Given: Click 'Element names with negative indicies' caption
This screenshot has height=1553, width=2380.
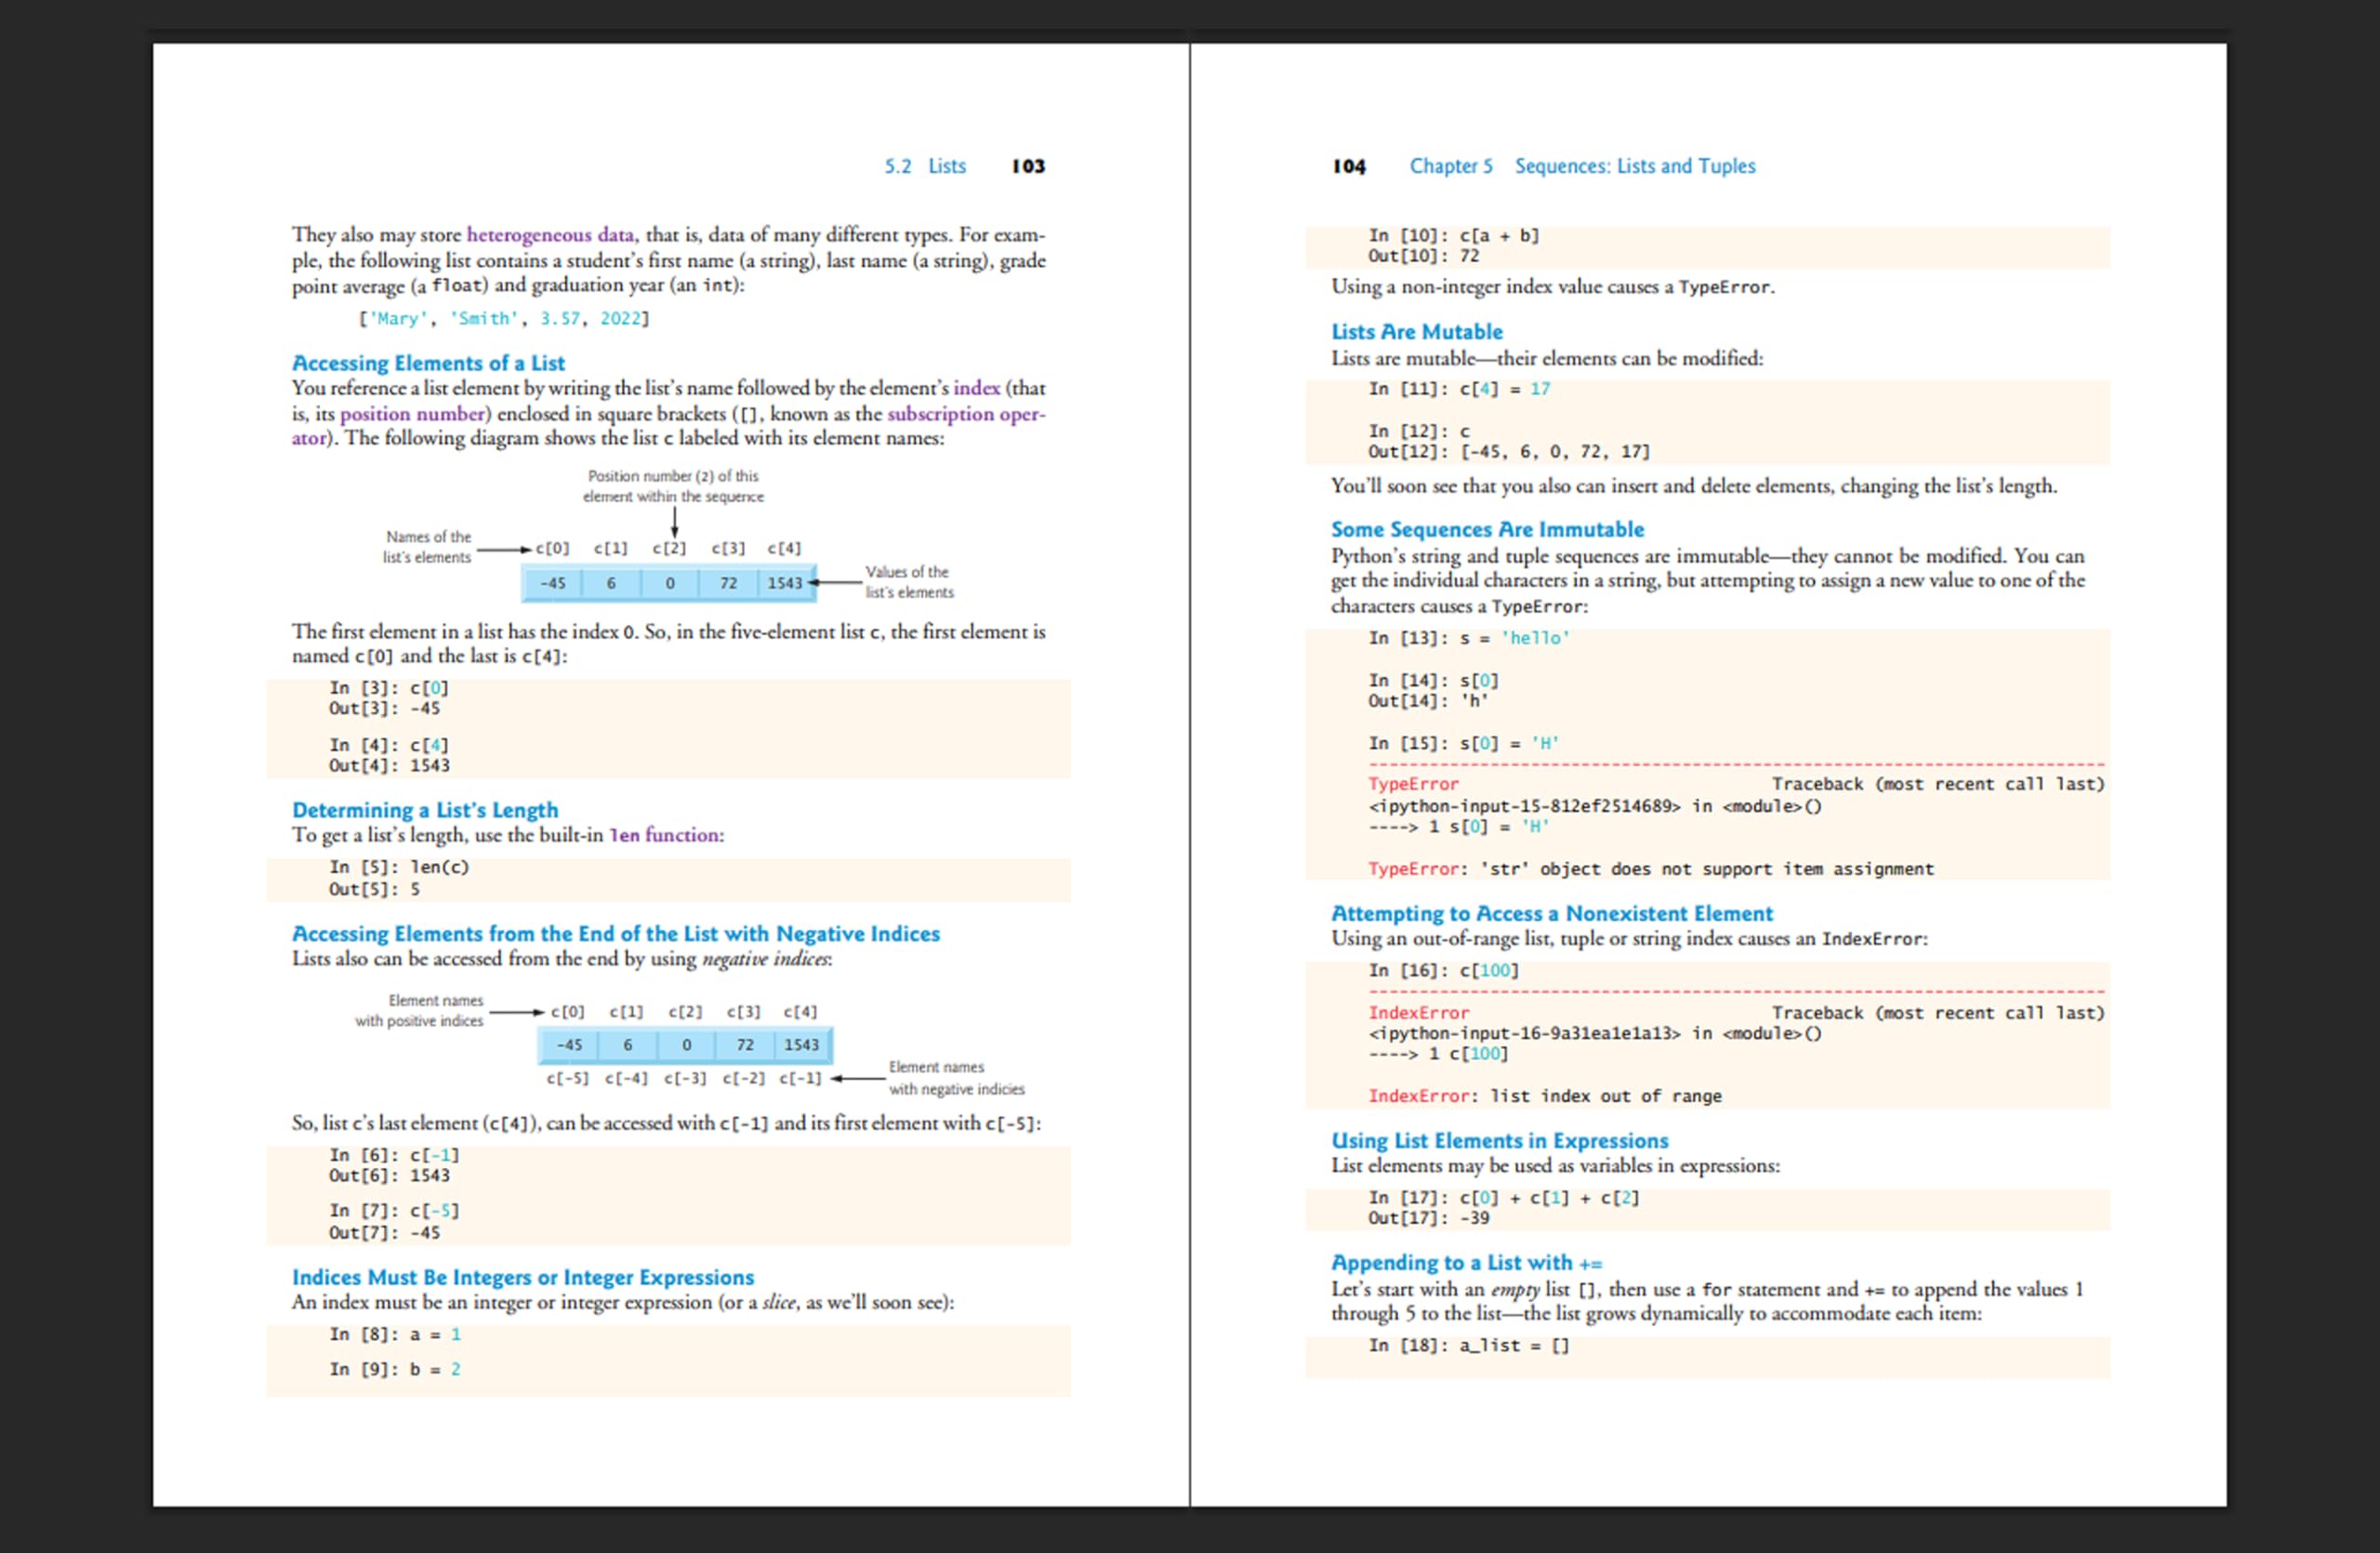Looking at the screenshot, I should (956, 1078).
